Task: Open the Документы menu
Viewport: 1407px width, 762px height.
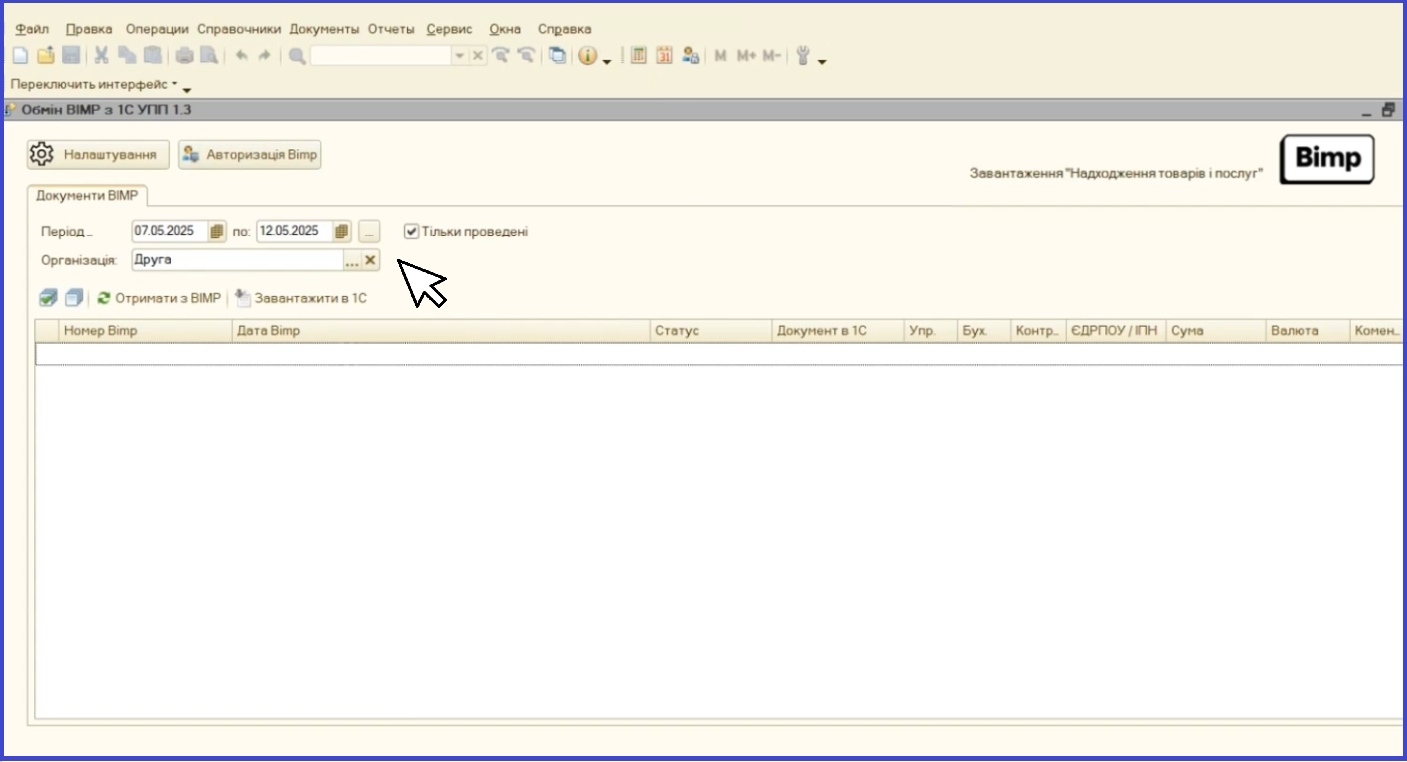Action: [324, 29]
